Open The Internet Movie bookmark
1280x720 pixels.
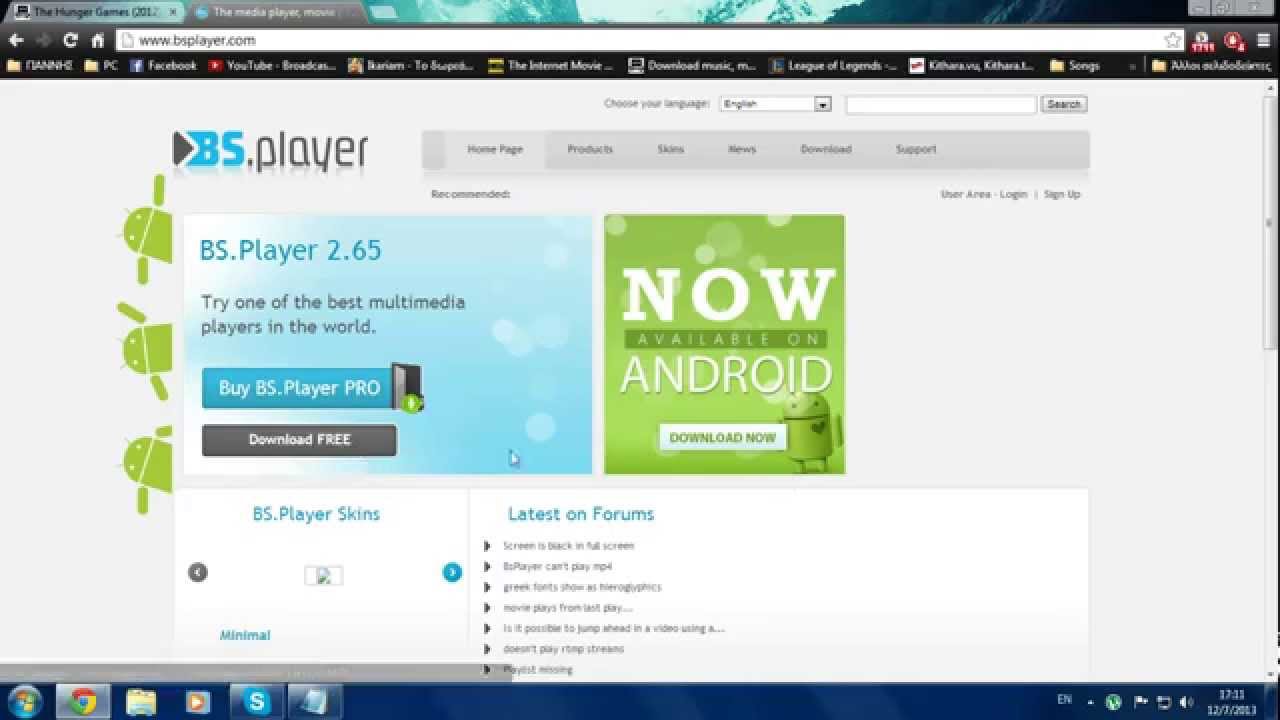(551, 65)
